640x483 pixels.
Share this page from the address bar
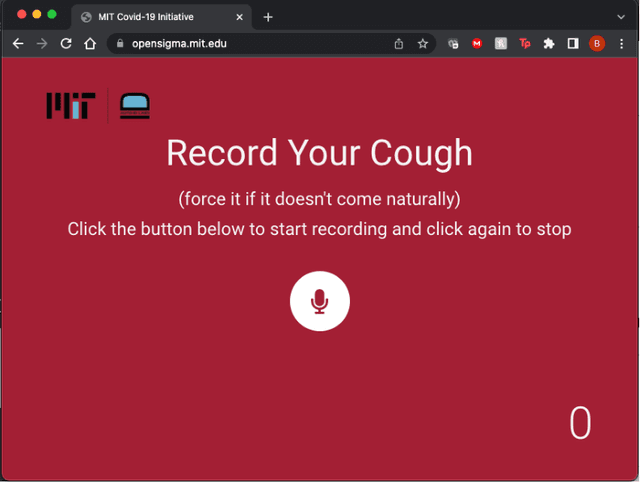click(x=399, y=44)
